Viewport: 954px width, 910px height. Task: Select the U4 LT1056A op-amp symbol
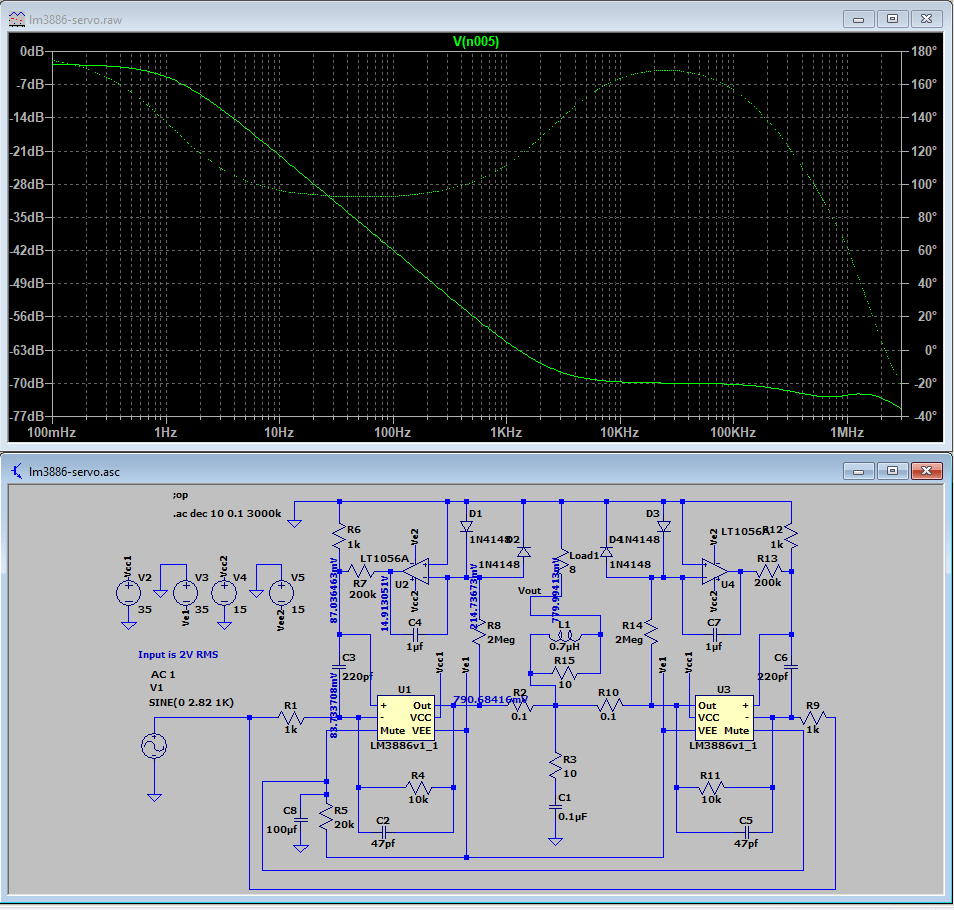(x=715, y=571)
